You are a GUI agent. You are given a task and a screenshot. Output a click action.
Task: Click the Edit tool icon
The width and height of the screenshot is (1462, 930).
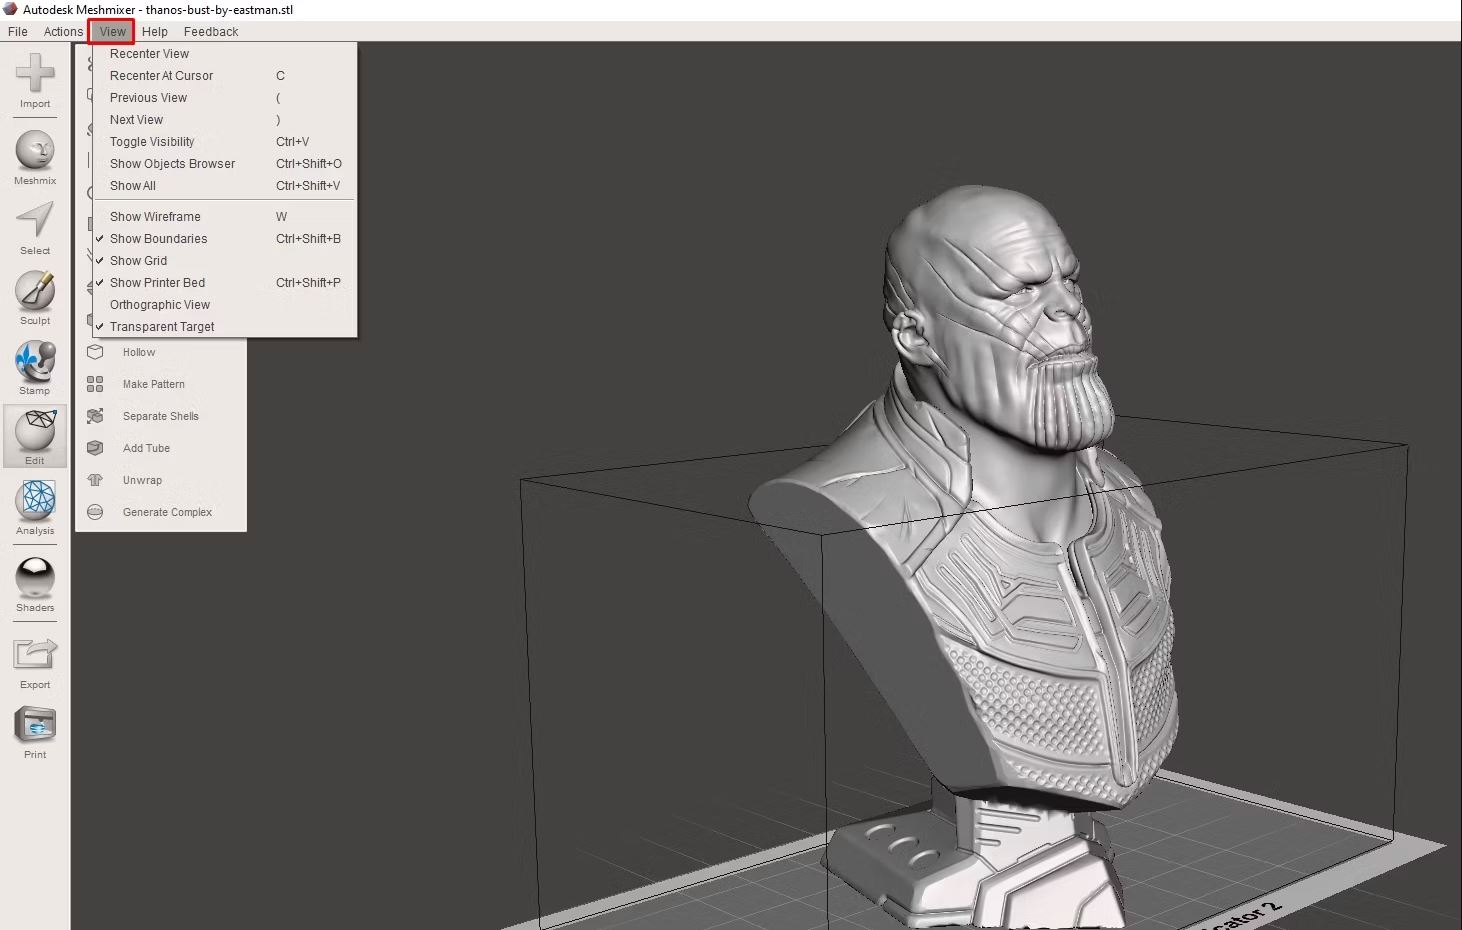35,431
